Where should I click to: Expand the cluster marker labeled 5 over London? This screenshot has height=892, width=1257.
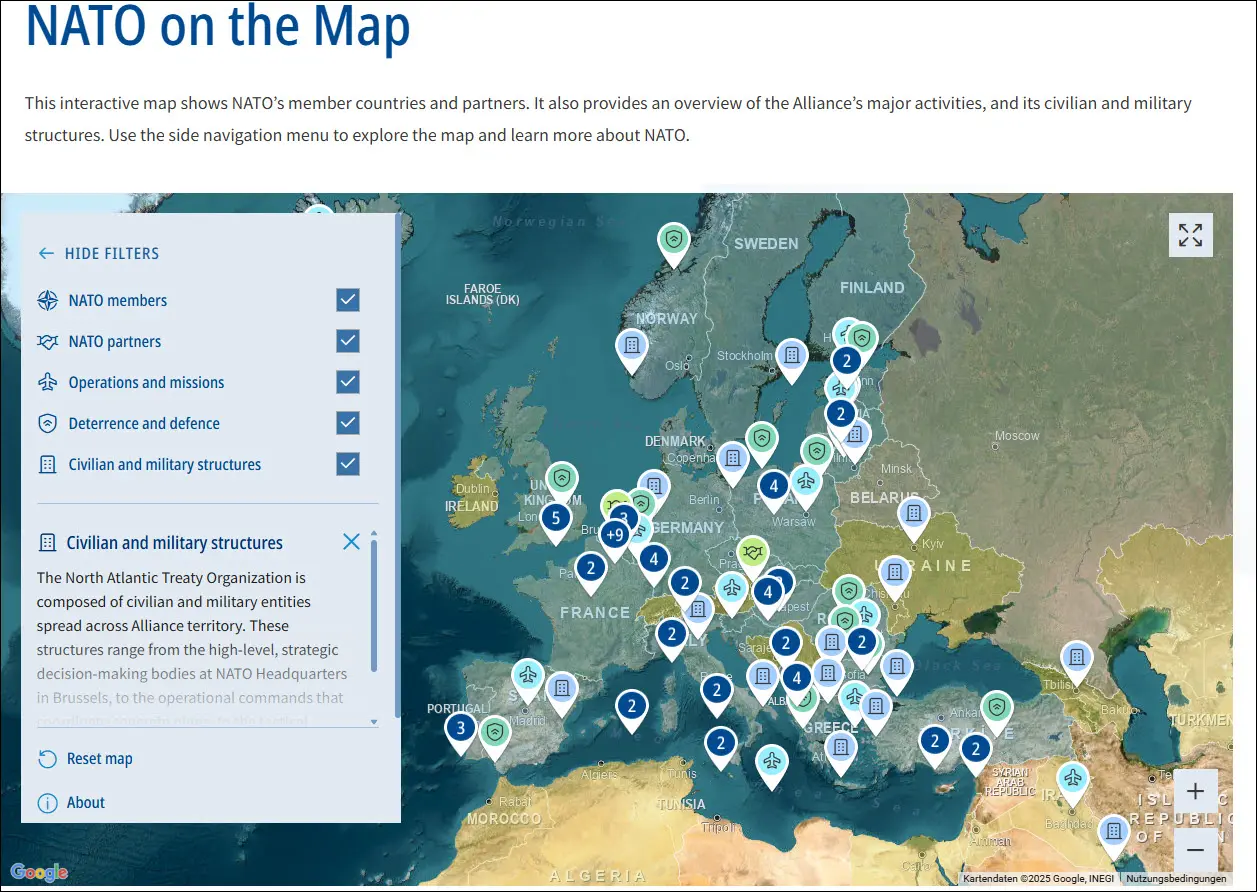[x=557, y=518]
